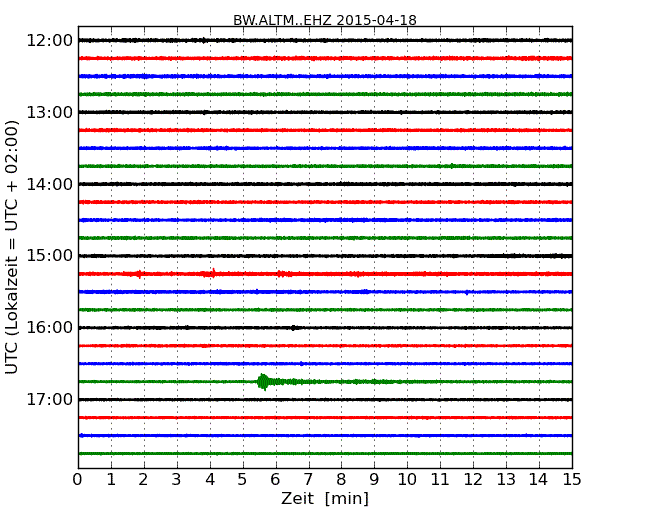
Task: Click the 13:00 time label
Action: point(50,112)
